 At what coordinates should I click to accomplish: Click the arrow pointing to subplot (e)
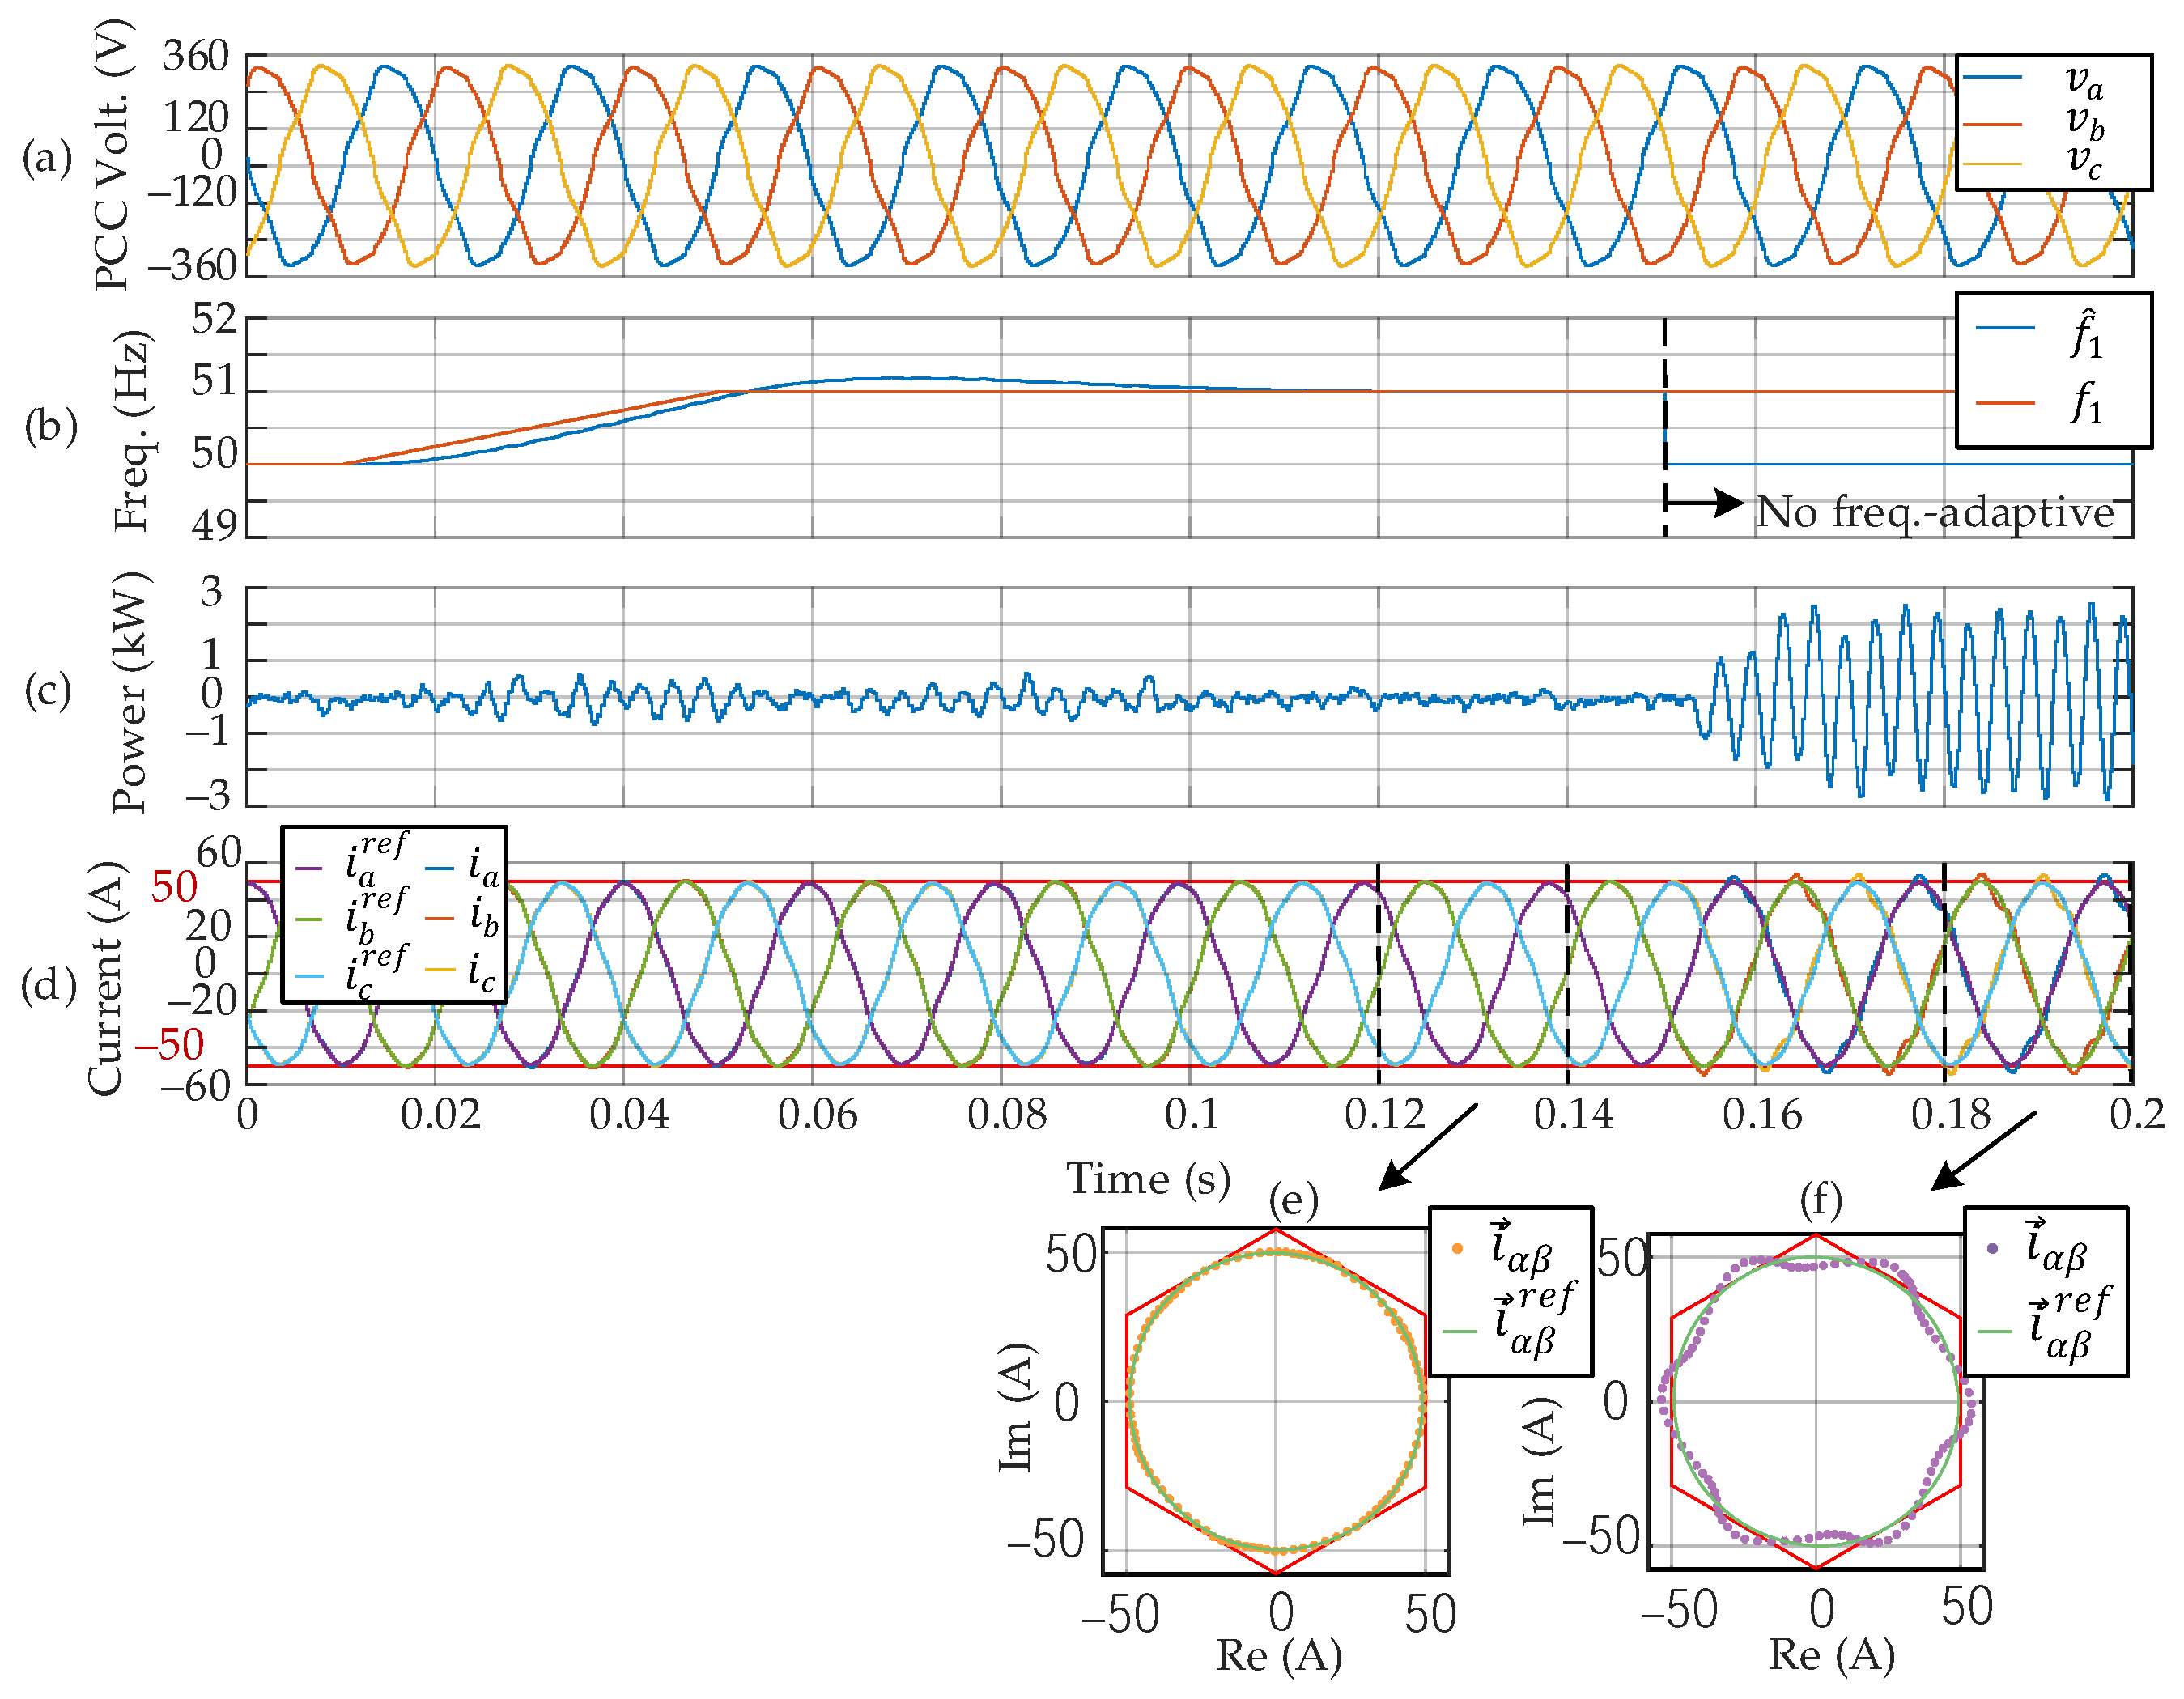1426,1147
